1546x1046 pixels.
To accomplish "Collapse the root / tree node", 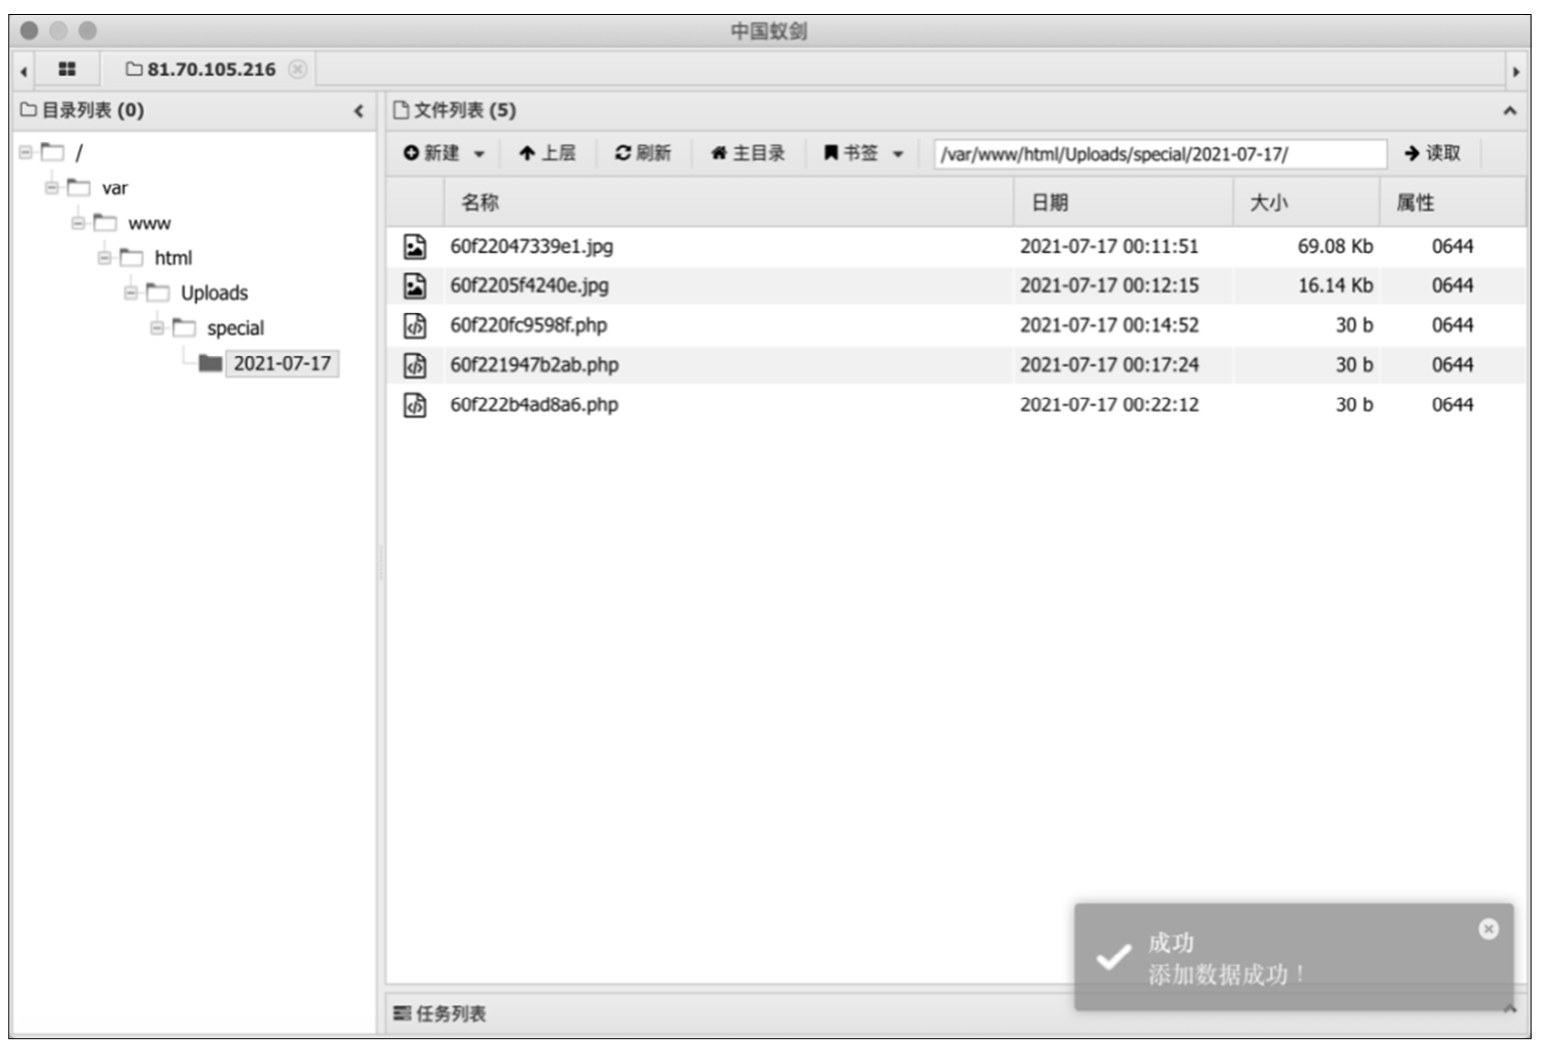I will 26,152.
